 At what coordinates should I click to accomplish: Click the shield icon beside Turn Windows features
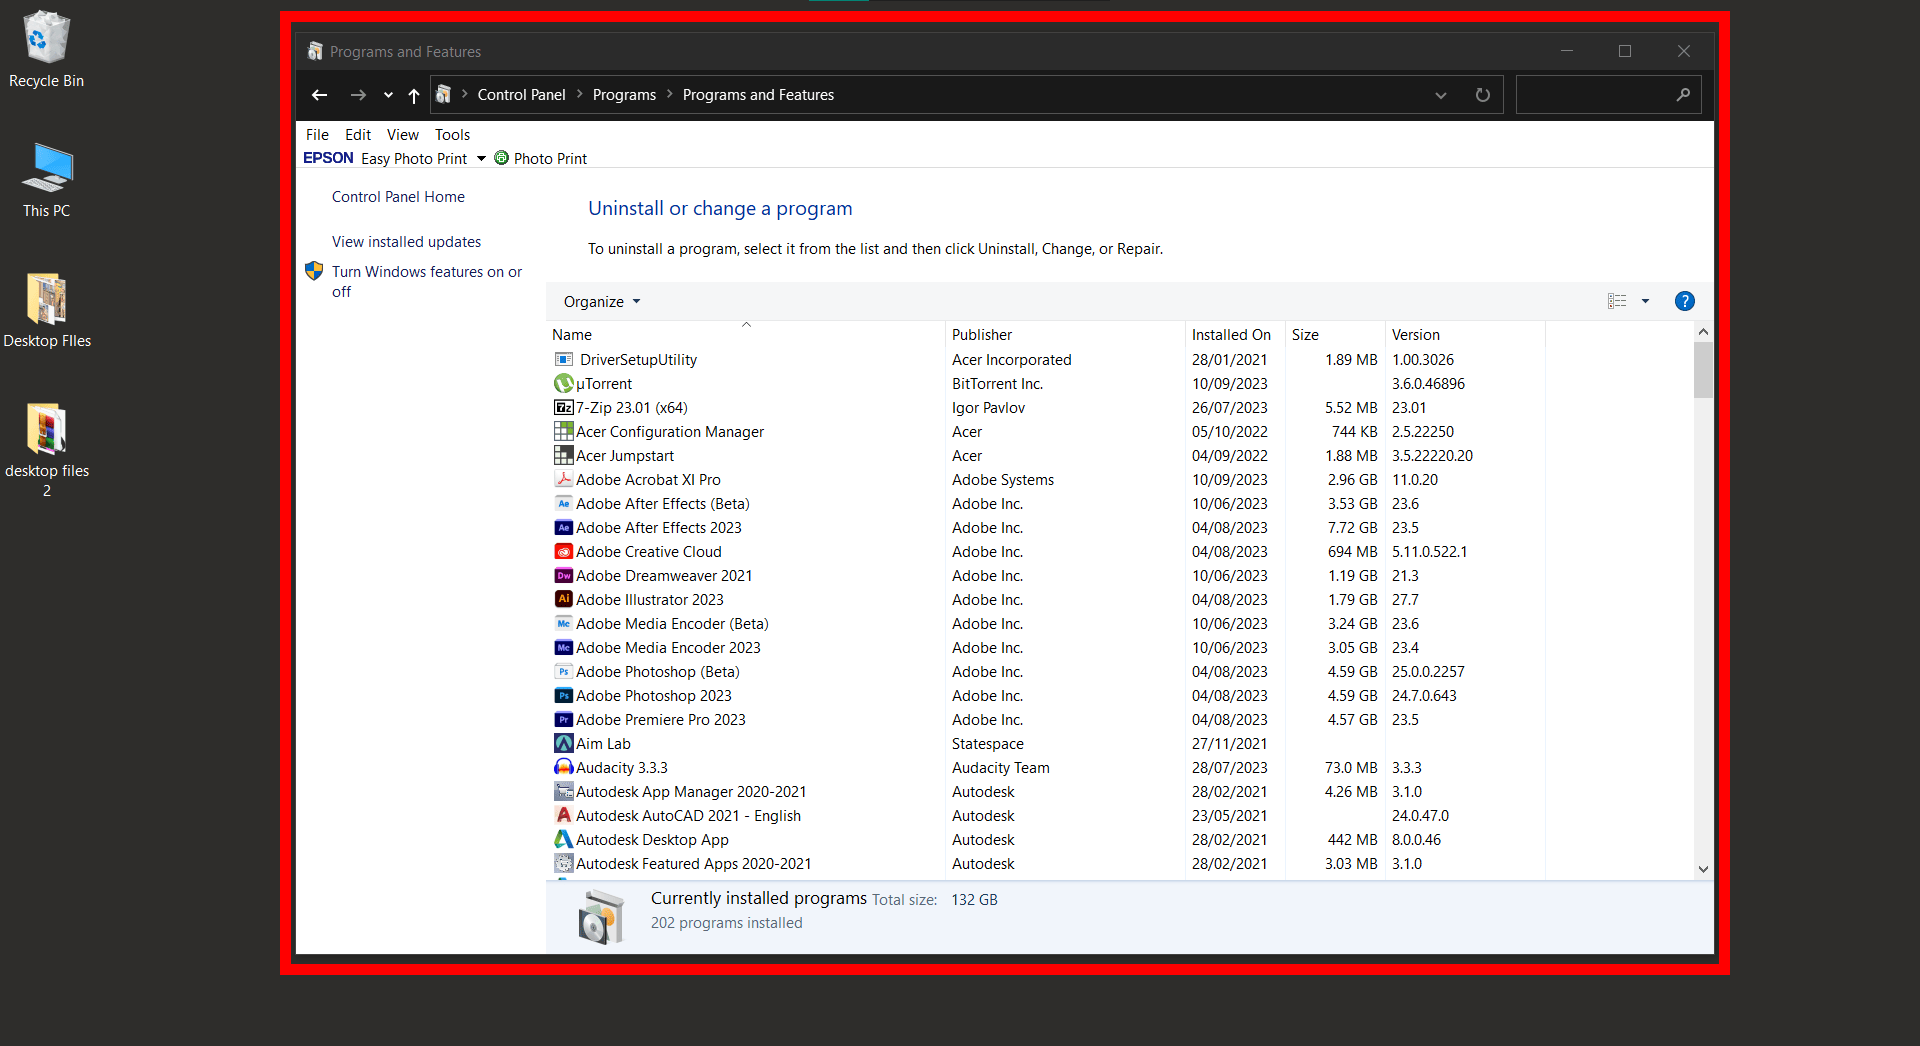coord(314,271)
